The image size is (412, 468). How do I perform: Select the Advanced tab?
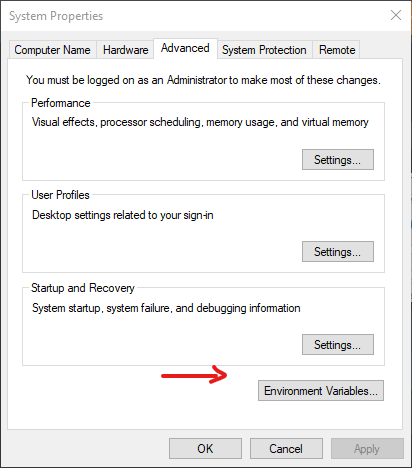[x=185, y=48]
